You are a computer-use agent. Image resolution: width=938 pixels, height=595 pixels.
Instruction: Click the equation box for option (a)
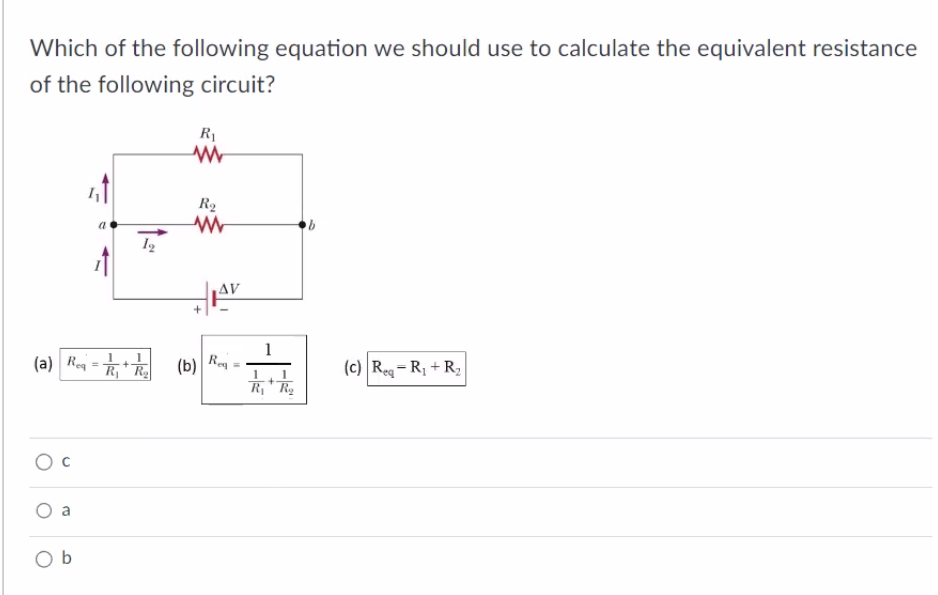click(106, 363)
